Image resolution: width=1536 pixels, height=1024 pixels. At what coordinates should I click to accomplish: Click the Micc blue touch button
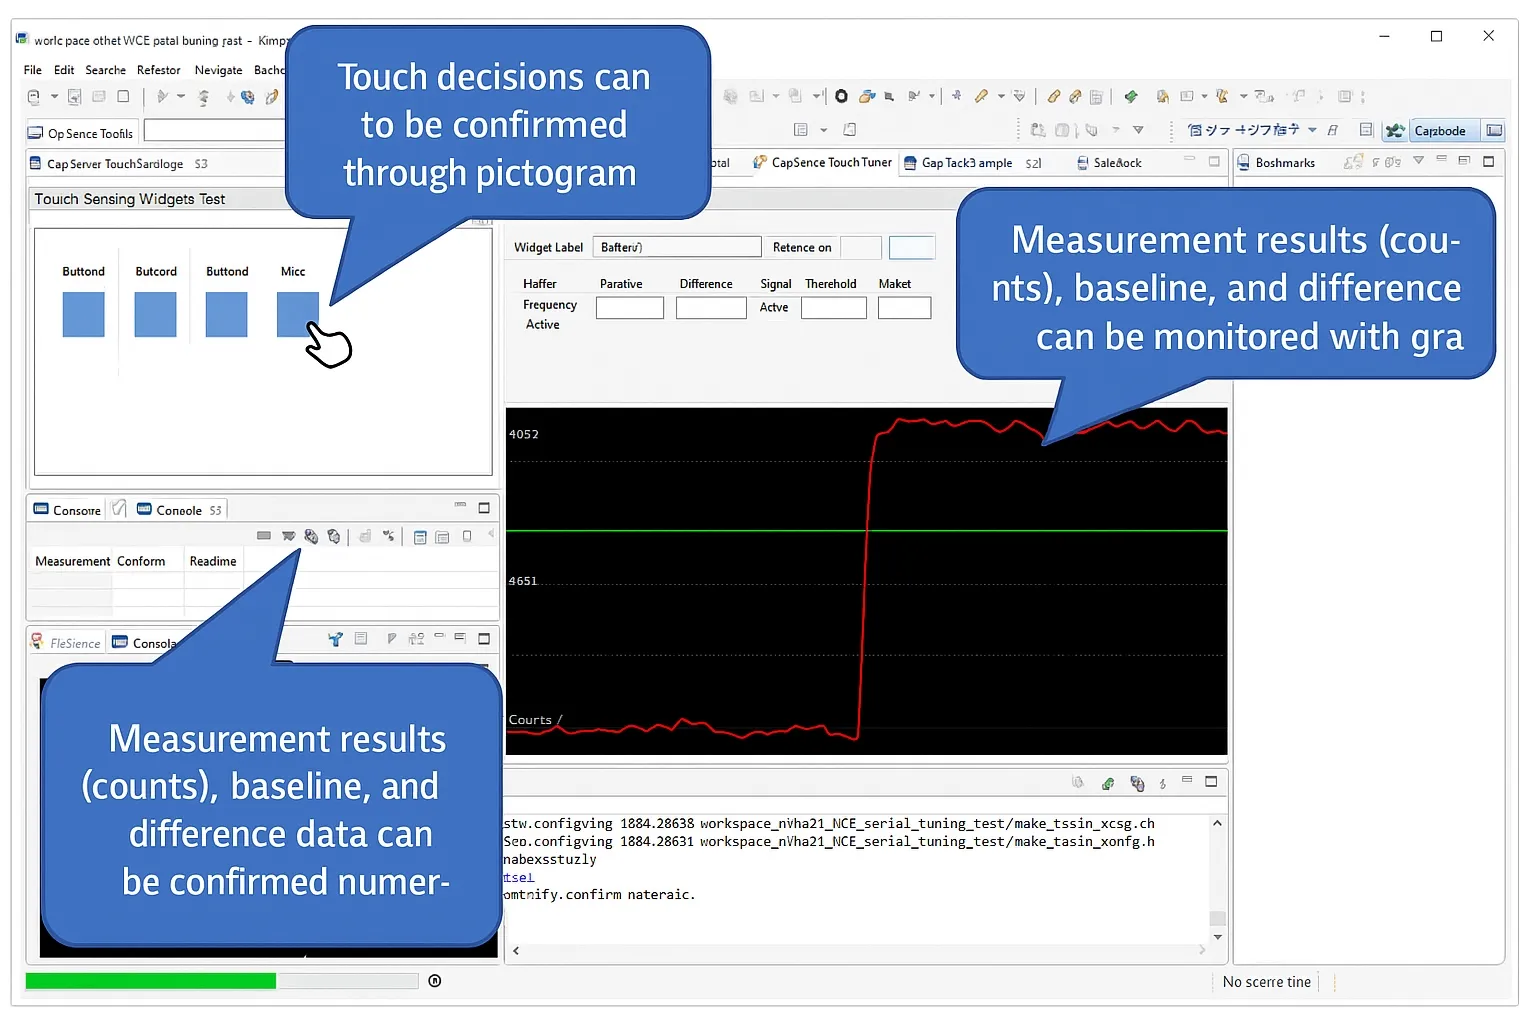click(298, 314)
